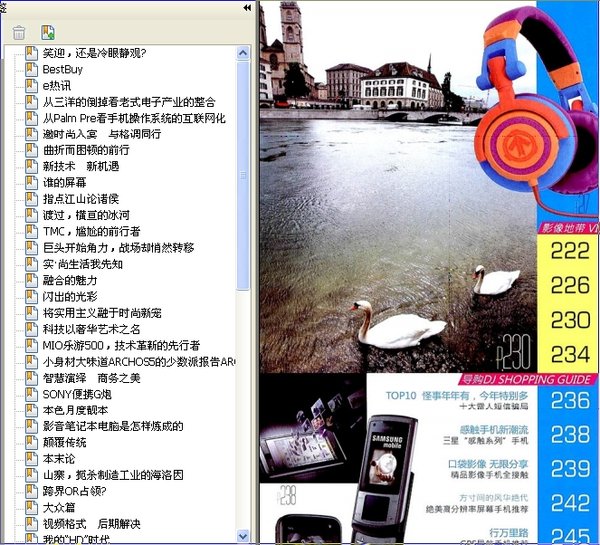This screenshot has height=545, width=600.
Task: Click bookmark icon beside BestBuy
Action: pyautogui.click(x=31, y=69)
